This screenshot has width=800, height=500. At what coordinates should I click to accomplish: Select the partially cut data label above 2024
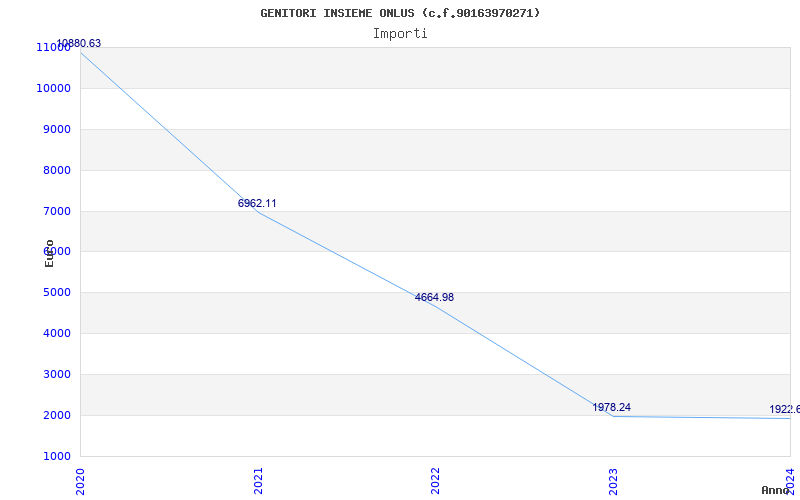point(785,409)
